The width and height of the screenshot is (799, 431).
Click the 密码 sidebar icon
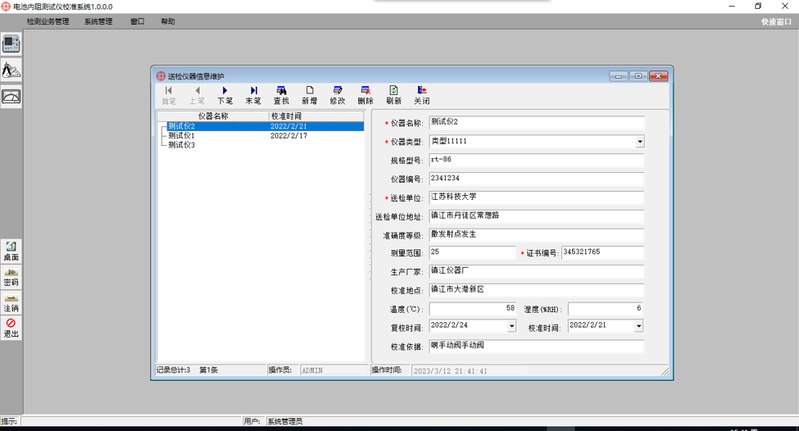(11, 277)
